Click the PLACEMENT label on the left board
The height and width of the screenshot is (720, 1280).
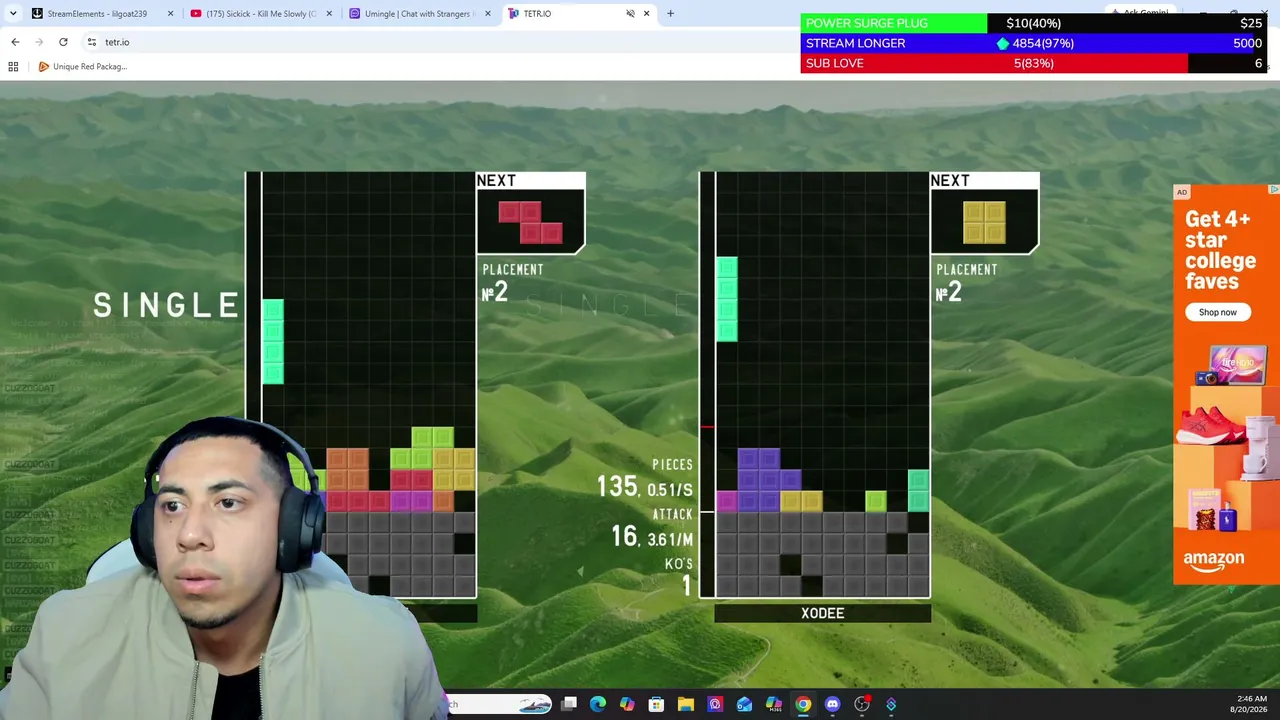coord(513,270)
